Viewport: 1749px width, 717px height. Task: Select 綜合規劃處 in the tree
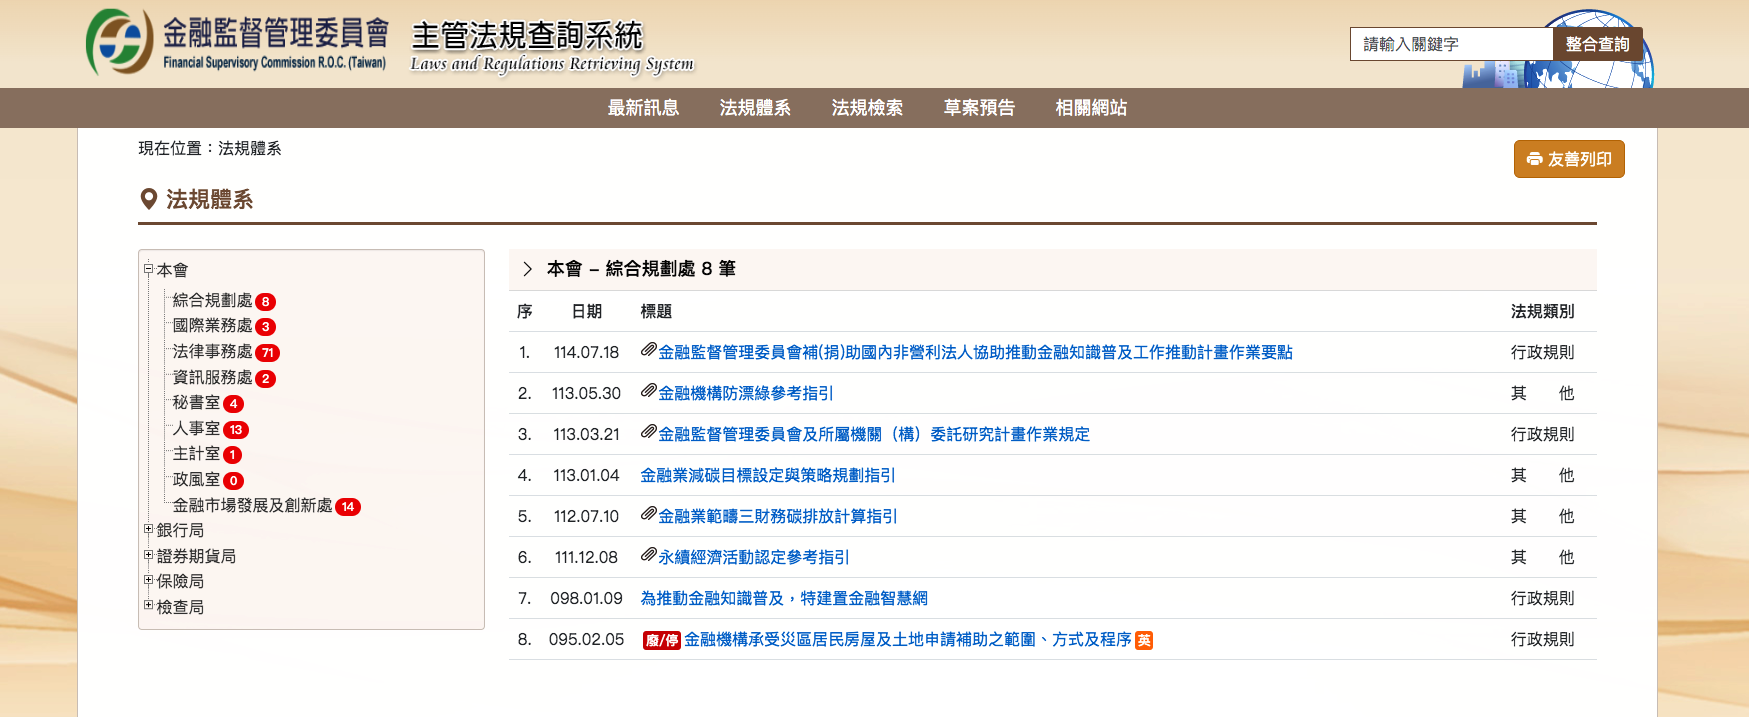click(212, 301)
